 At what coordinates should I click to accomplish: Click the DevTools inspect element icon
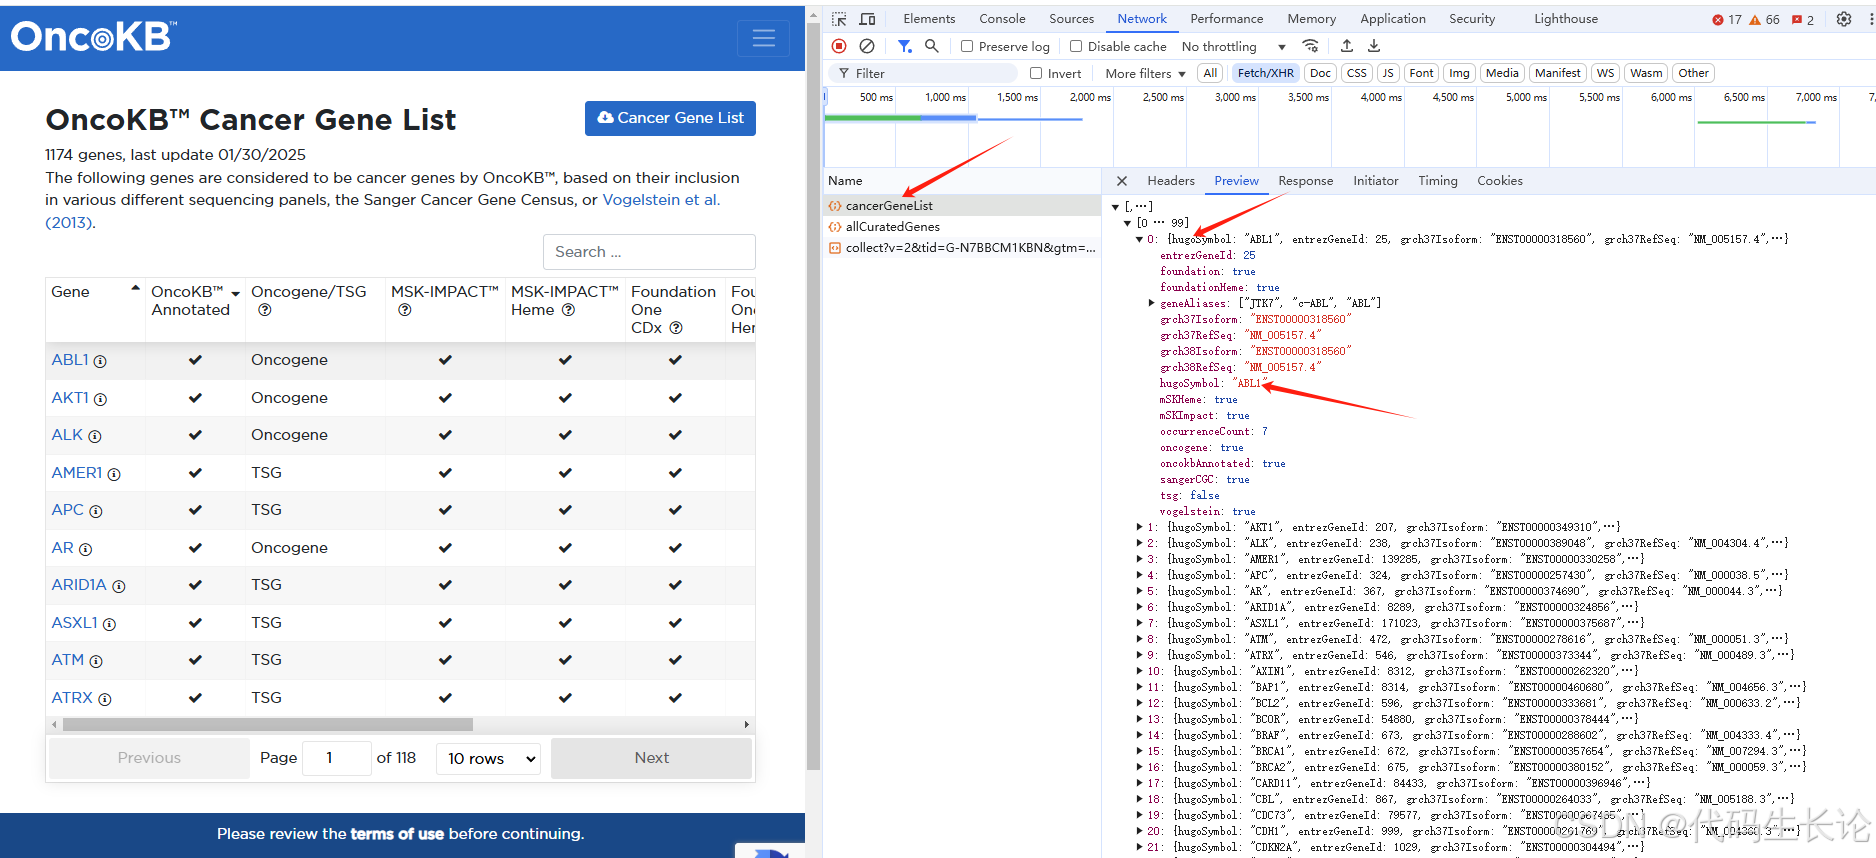(x=839, y=19)
